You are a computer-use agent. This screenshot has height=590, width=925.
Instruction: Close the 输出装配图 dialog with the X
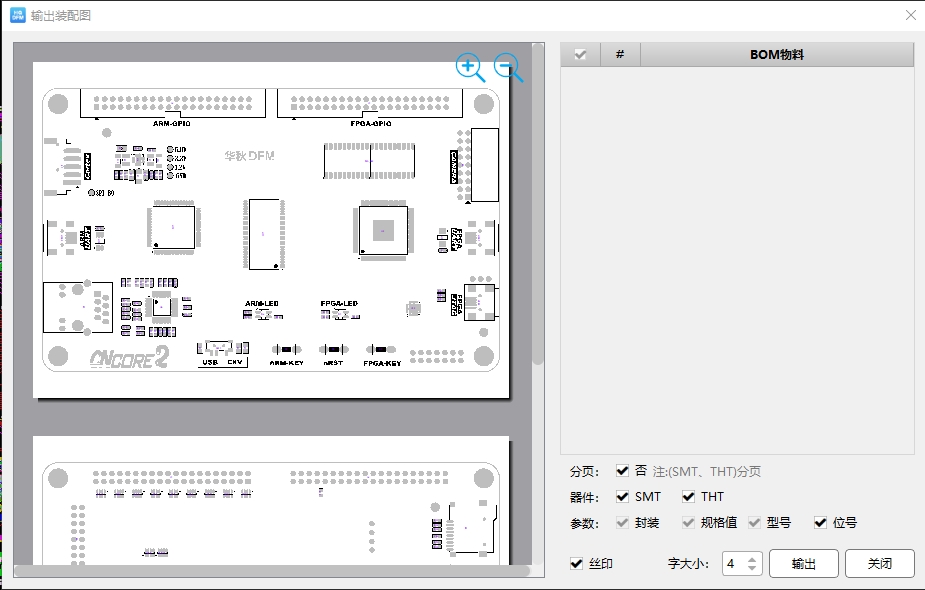(x=910, y=15)
